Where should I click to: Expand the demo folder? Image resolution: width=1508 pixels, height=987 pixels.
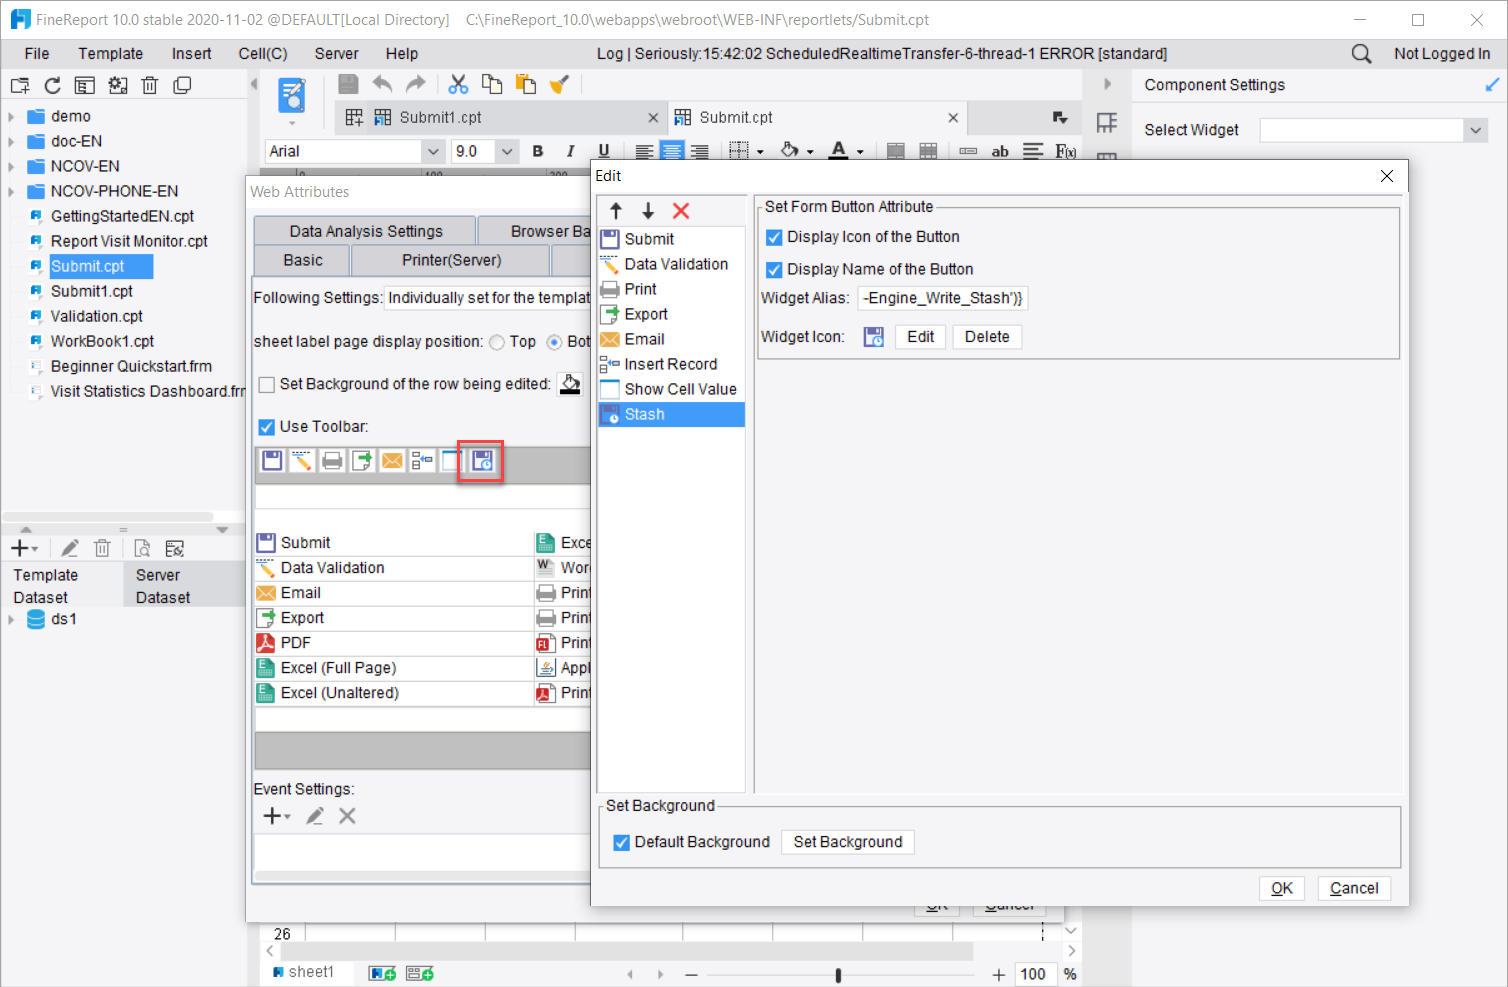12,117
